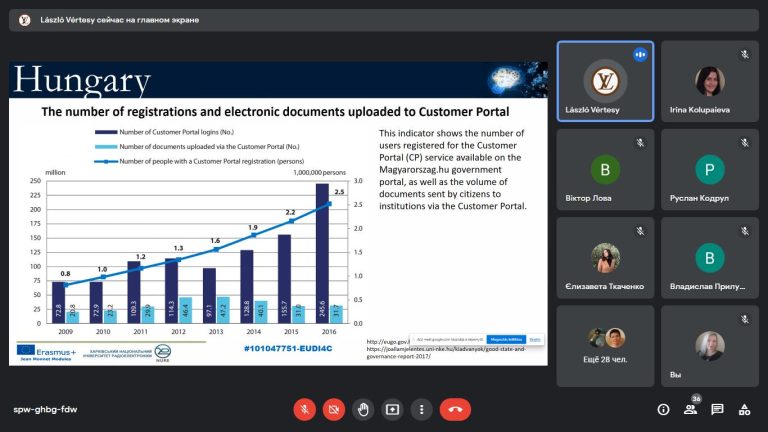Screen dimensions: 768x432
Task: Open the Ещё 28 чел. tile
Action: [605, 346]
